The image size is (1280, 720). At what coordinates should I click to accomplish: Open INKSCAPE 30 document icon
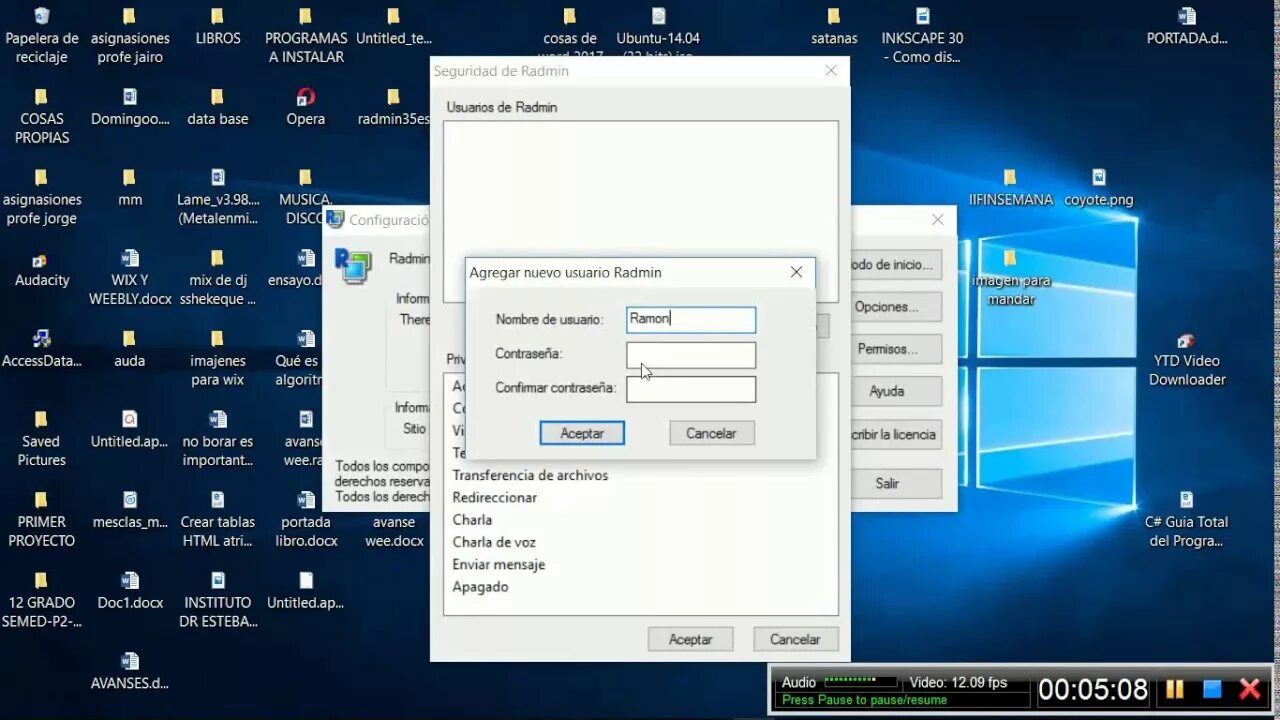(922, 36)
